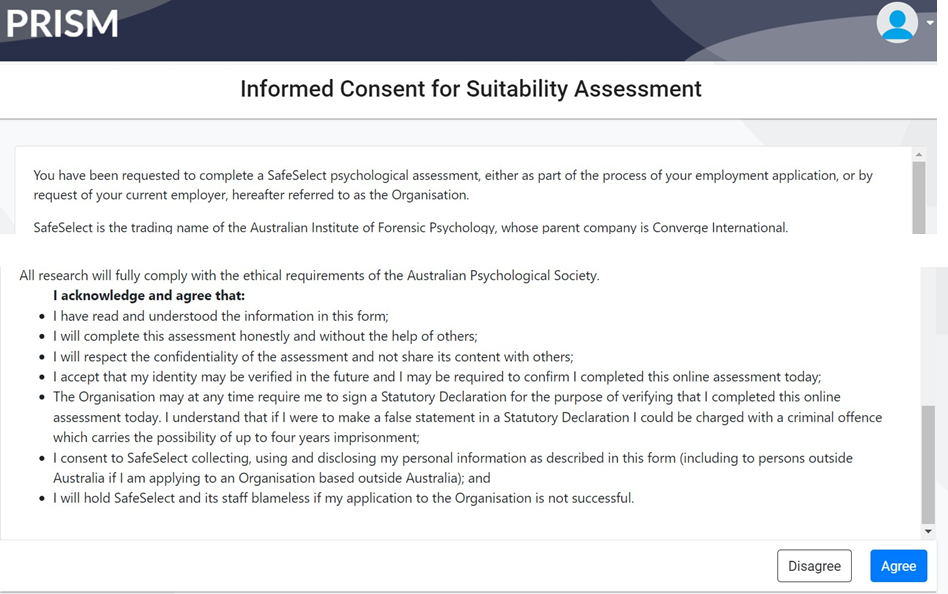Open the user profile avatar icon
This screenshot has width=948, height=594.
[x=896, y=23]
